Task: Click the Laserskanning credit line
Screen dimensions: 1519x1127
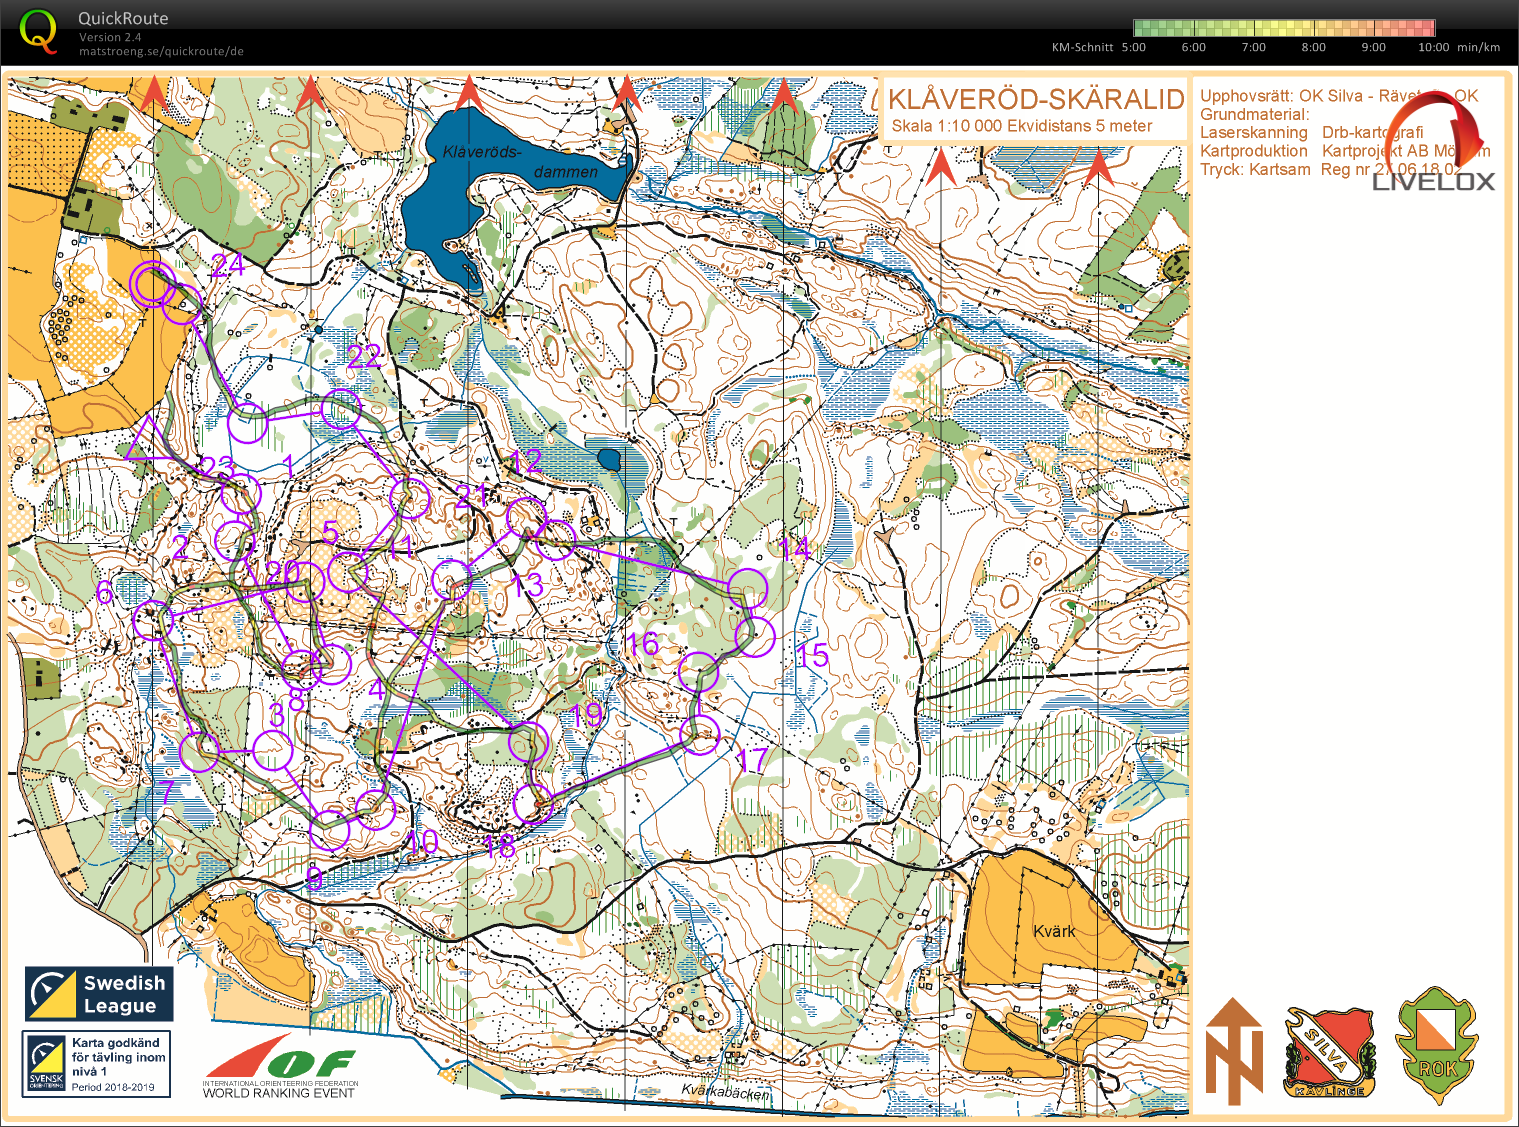Action: click(1311, 132)
